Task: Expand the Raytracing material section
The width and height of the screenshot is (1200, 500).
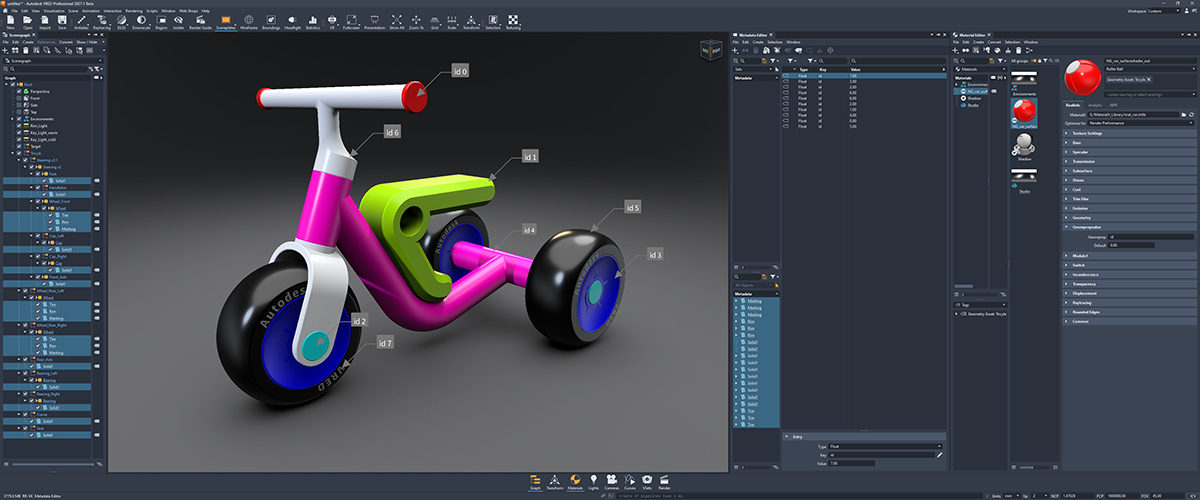Action: (x=1129, y=302)
